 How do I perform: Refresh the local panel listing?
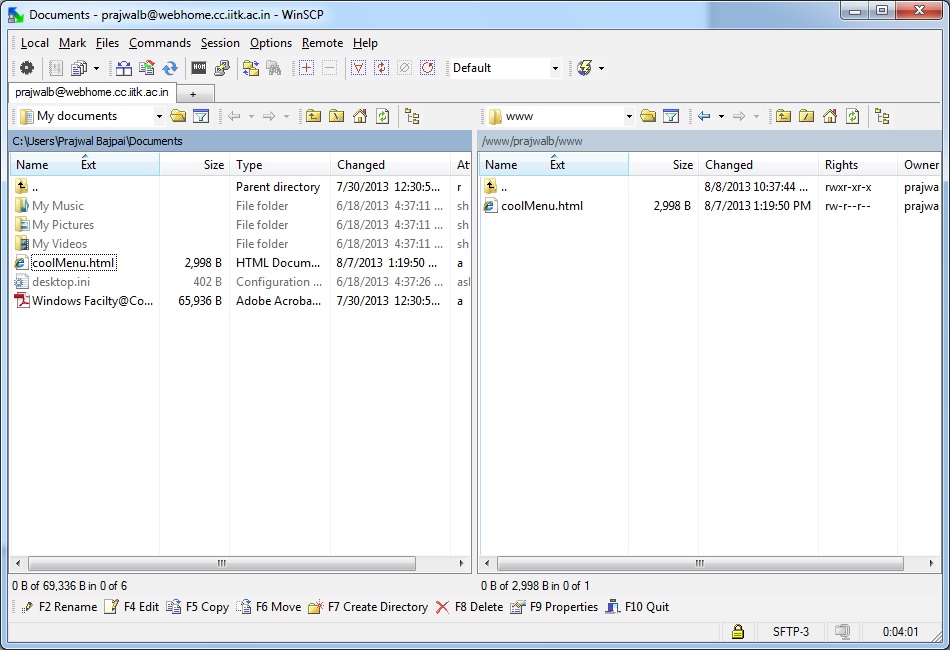pos(382,116)
